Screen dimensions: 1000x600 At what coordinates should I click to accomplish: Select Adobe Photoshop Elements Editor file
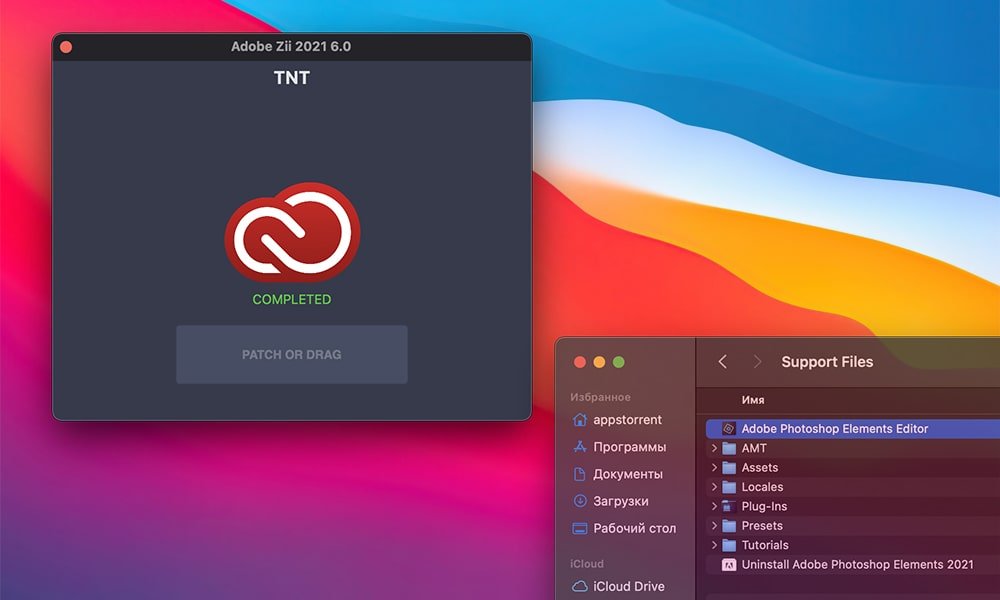coord(834,429)
